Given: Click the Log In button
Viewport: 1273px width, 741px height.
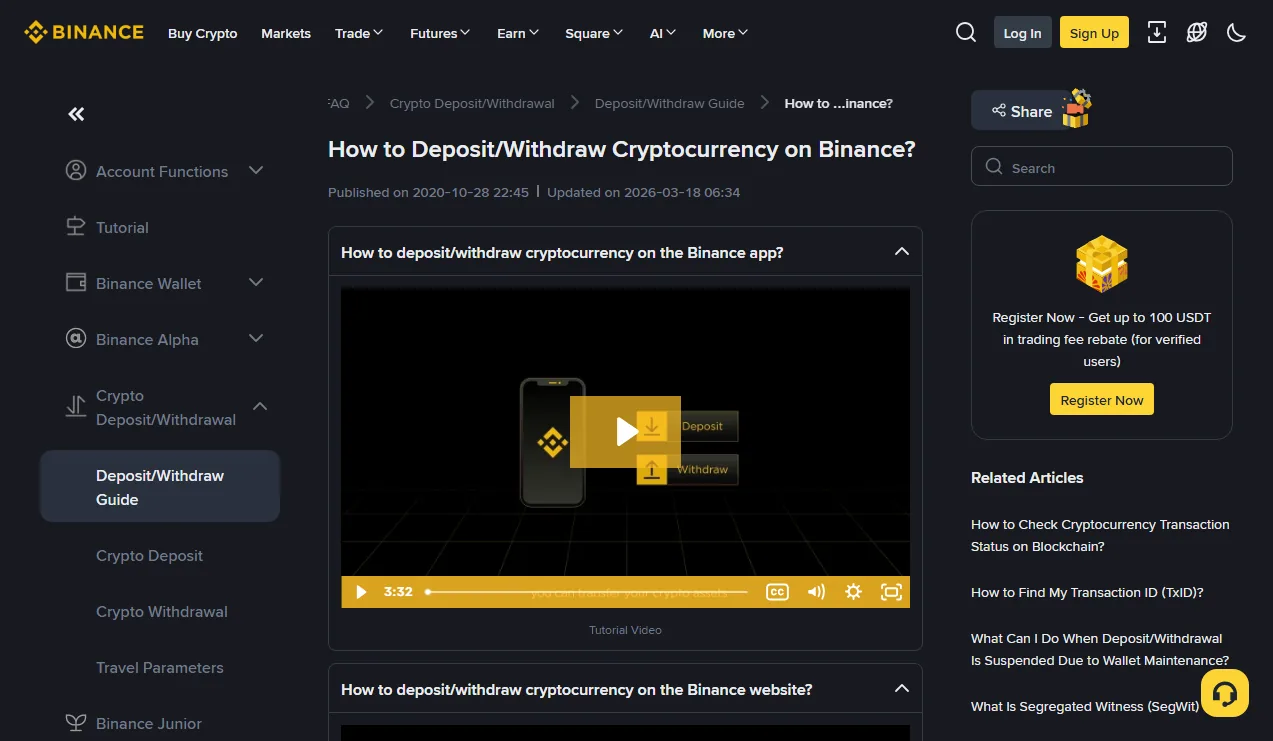Looking at the screenshot, I should (1022, 32).
